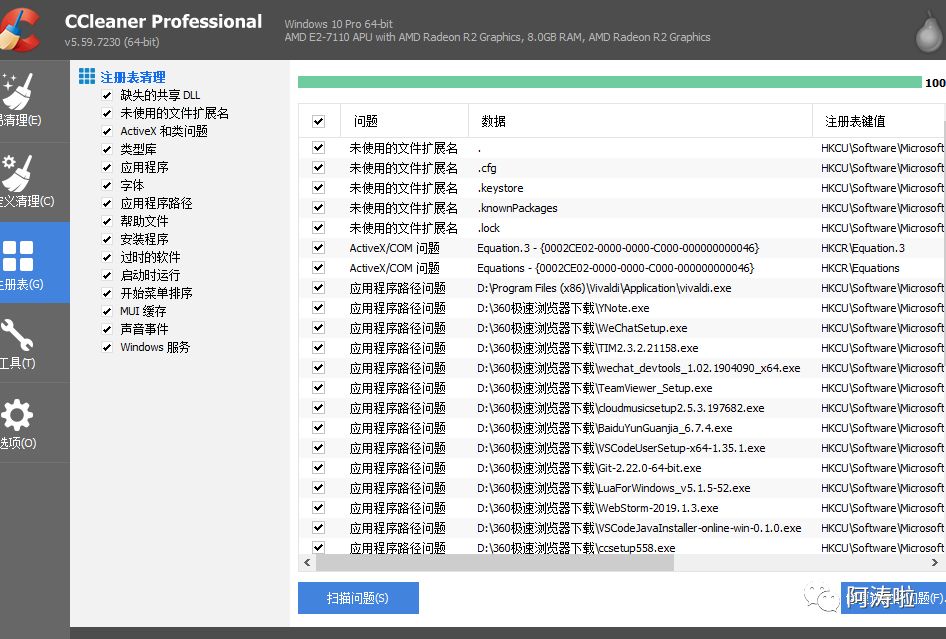Toggle the 声音事件 checkbox
Viewport: 946px width, 639px height.
[x=107, y=329]
